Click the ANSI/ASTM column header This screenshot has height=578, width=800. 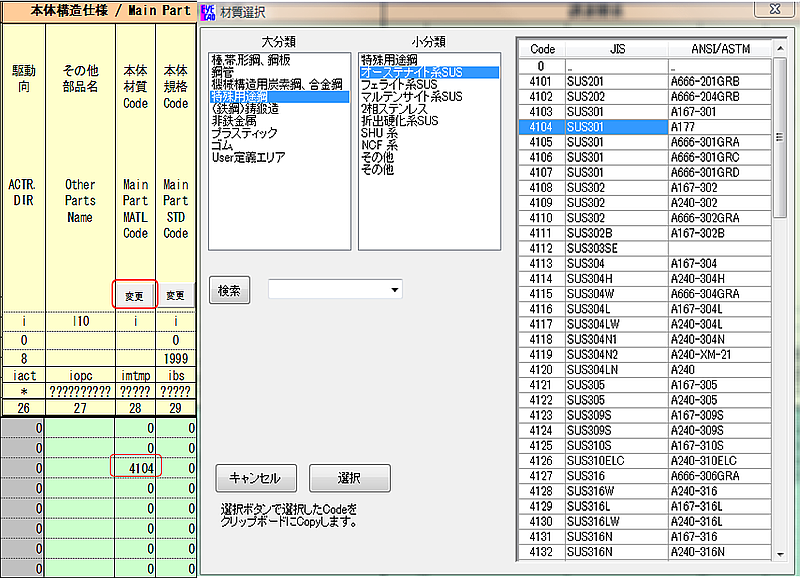[720, 49]
